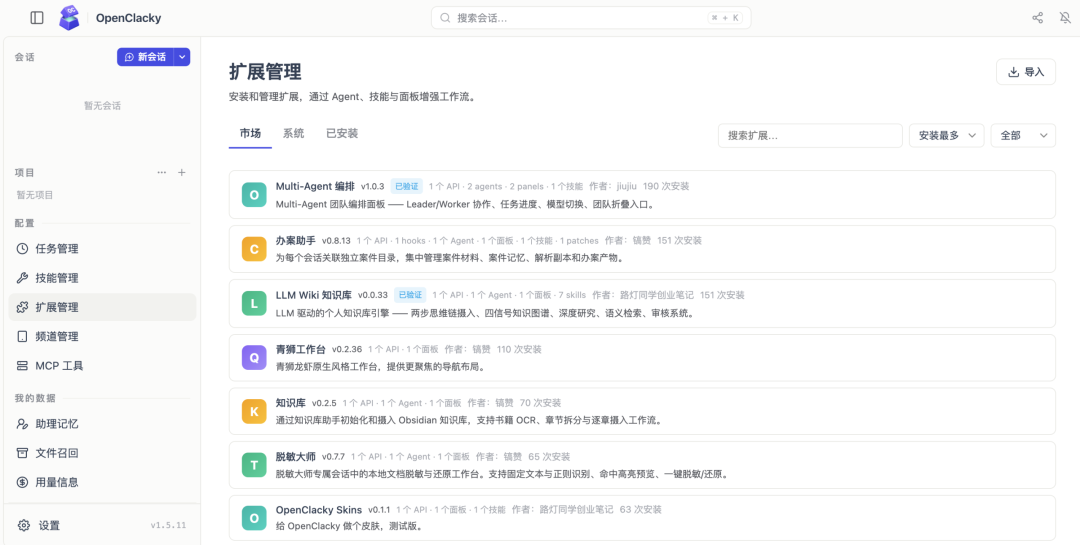Viewport: 1080px width, 545px height.
Task: Click OpenClacky app name in header
Action: pyautogui.click(x=129, y=18)
